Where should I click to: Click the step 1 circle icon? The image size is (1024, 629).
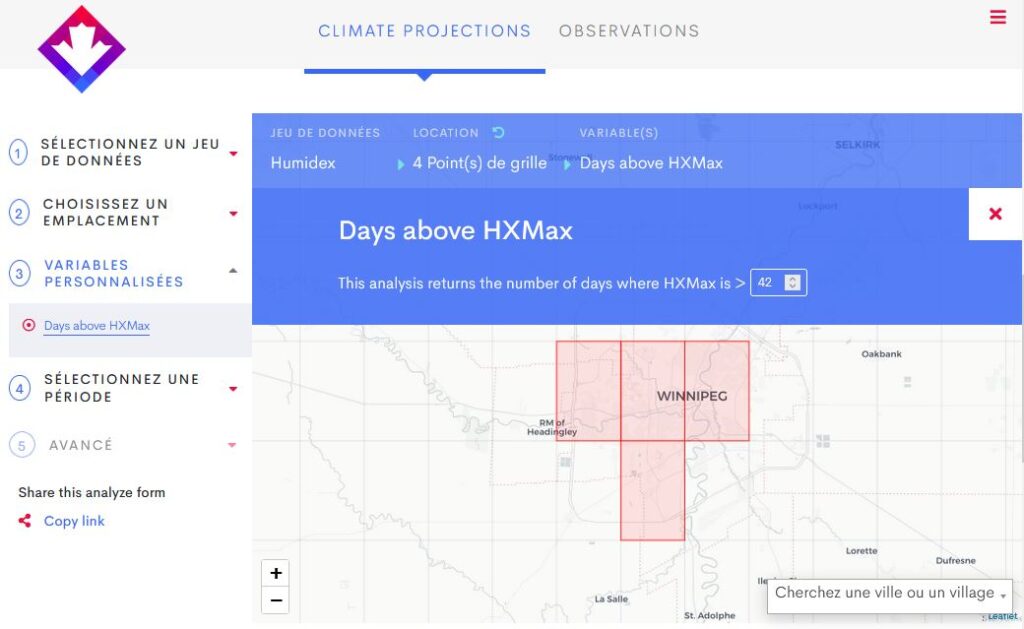pos(18,153)
